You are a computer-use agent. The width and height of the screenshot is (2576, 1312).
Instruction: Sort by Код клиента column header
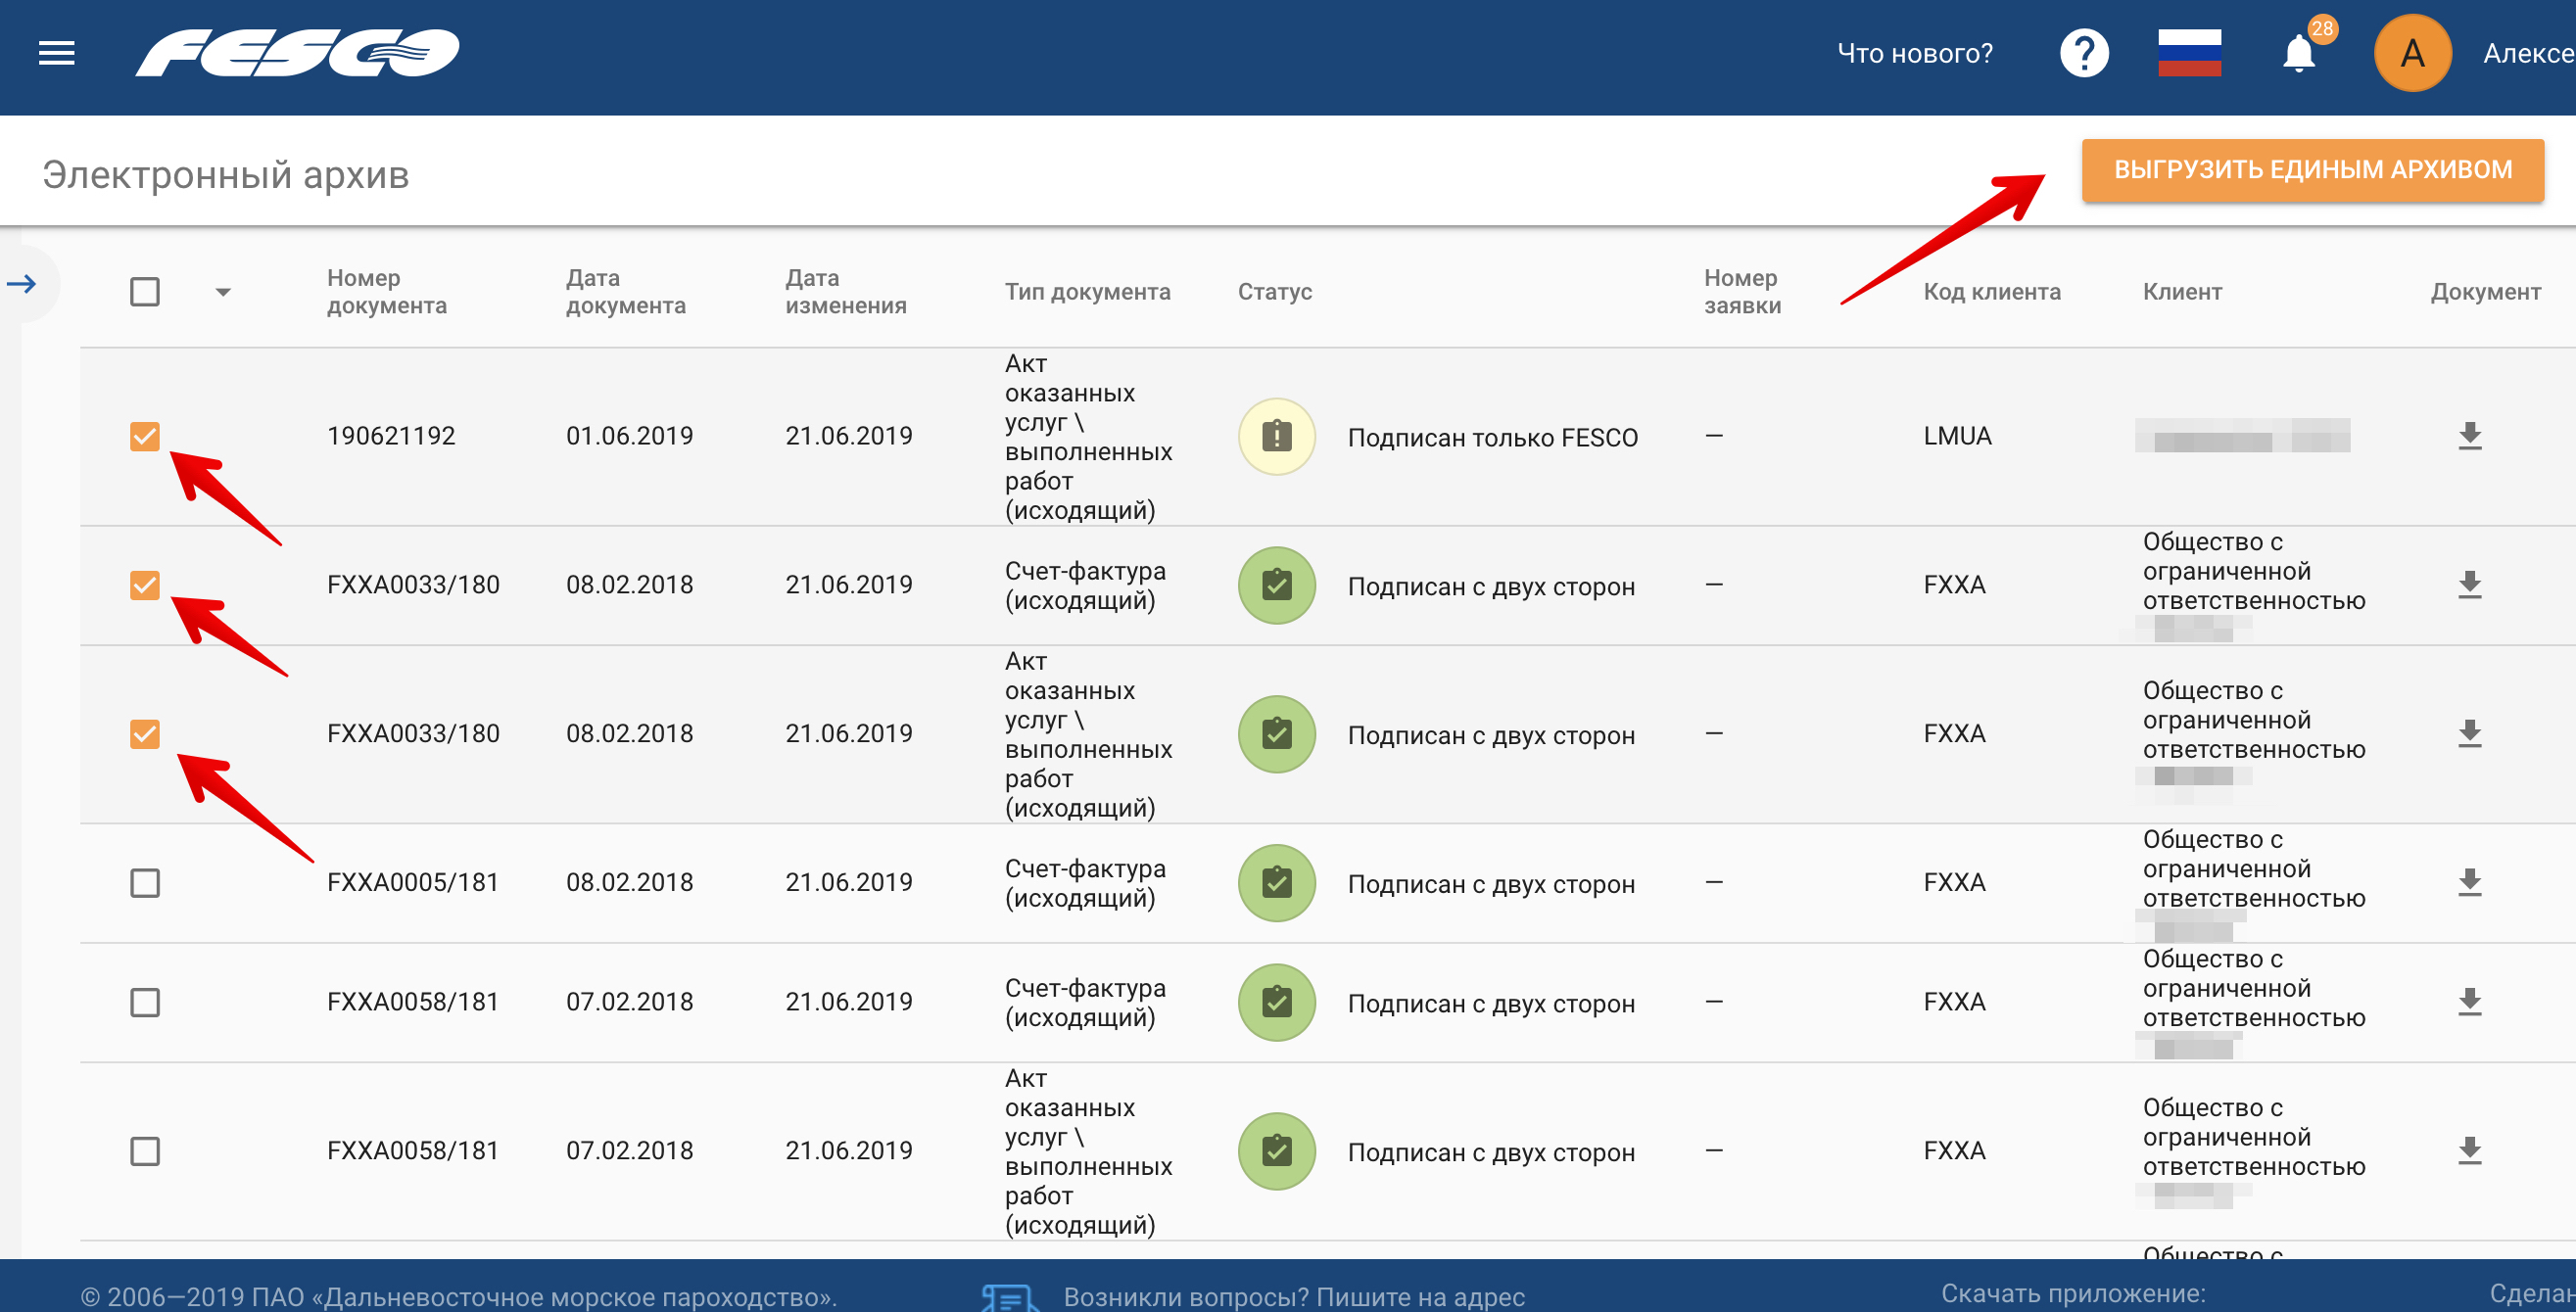pyautogui.click(x=1991, y=292)
